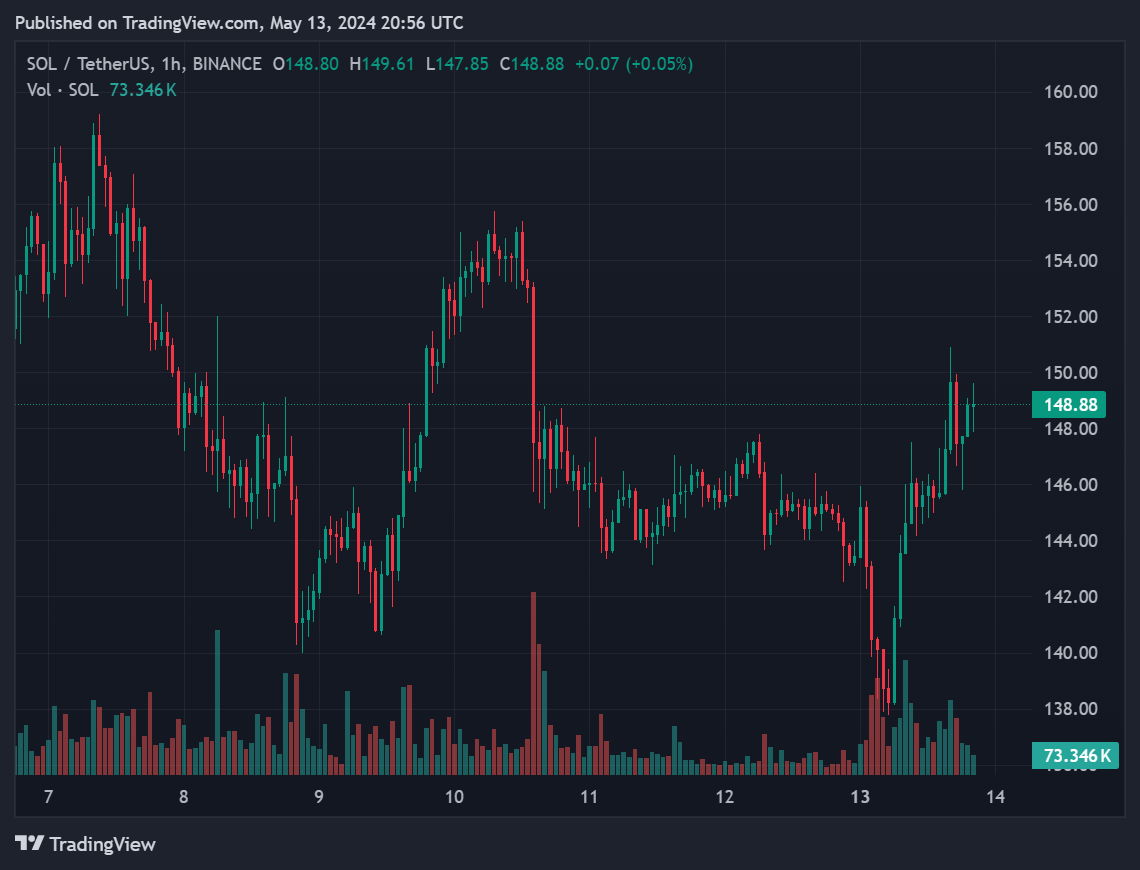This screenshot has height=870, width=1140.
Task: Click the TradingView wordmark at bottom left
Action: point(102,844)
